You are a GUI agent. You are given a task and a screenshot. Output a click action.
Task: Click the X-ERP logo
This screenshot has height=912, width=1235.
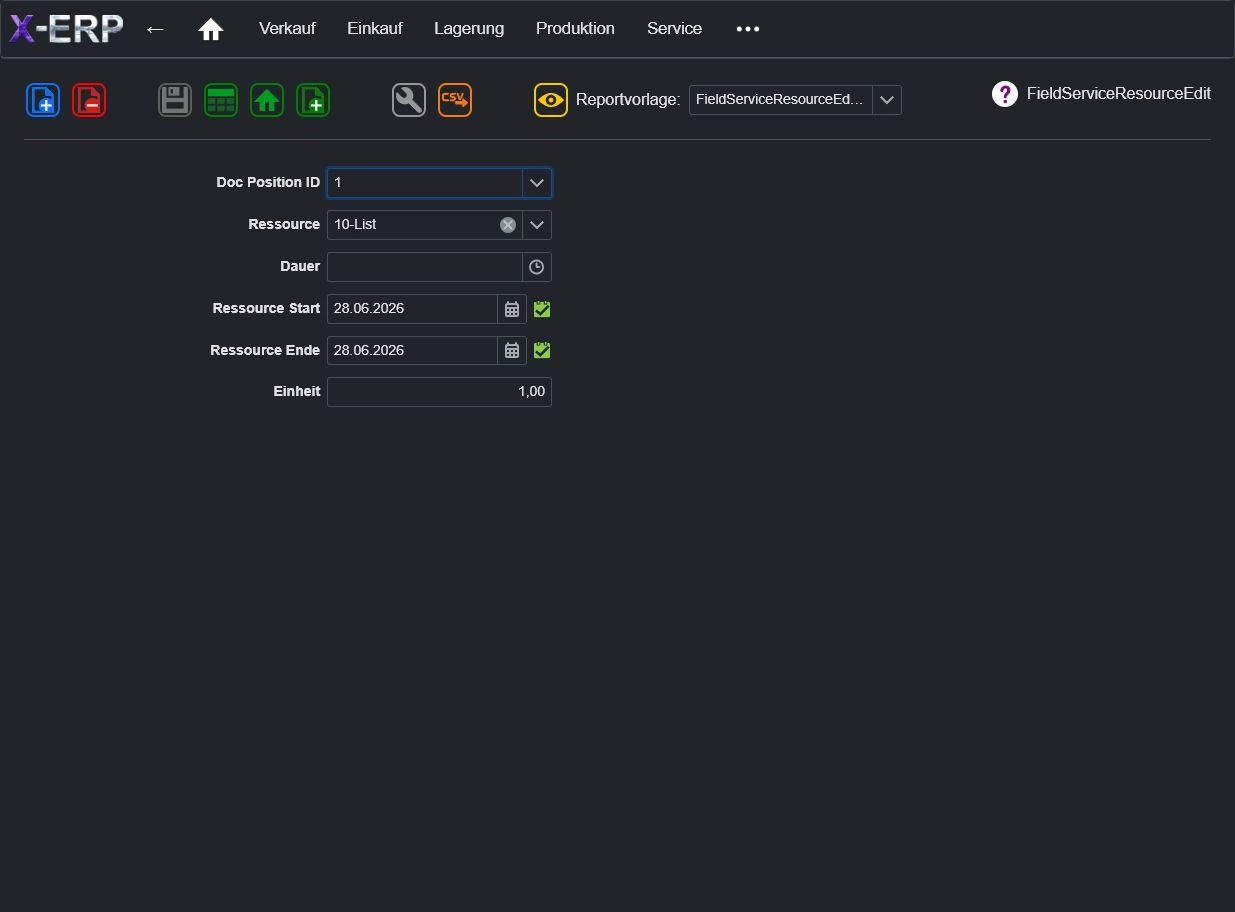[x=66, y=29]
